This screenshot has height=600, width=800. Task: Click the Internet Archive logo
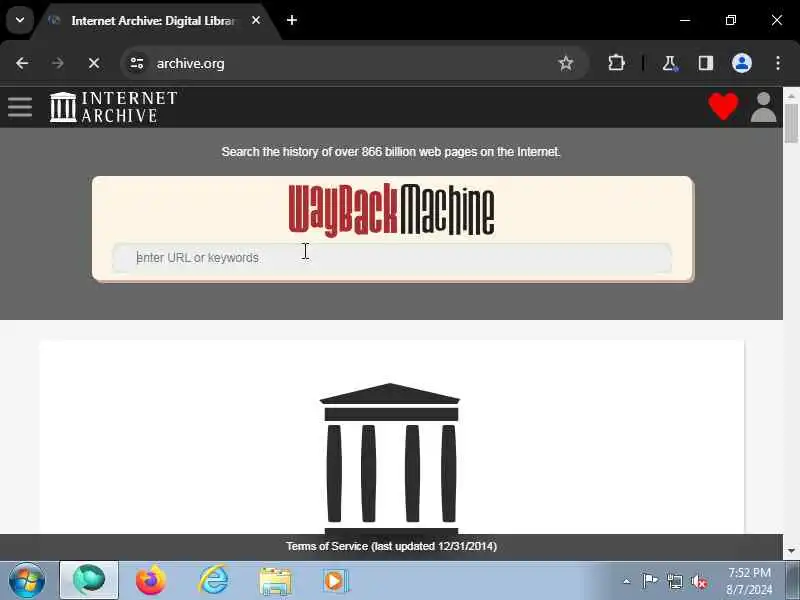pos(113,107)
